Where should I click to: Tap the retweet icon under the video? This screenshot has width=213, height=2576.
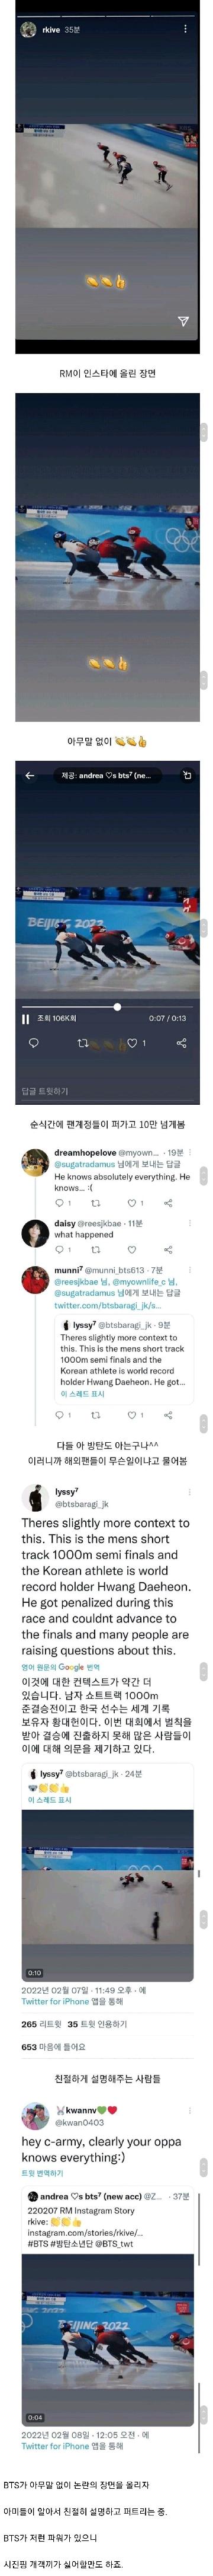(x=82, y=1043)
